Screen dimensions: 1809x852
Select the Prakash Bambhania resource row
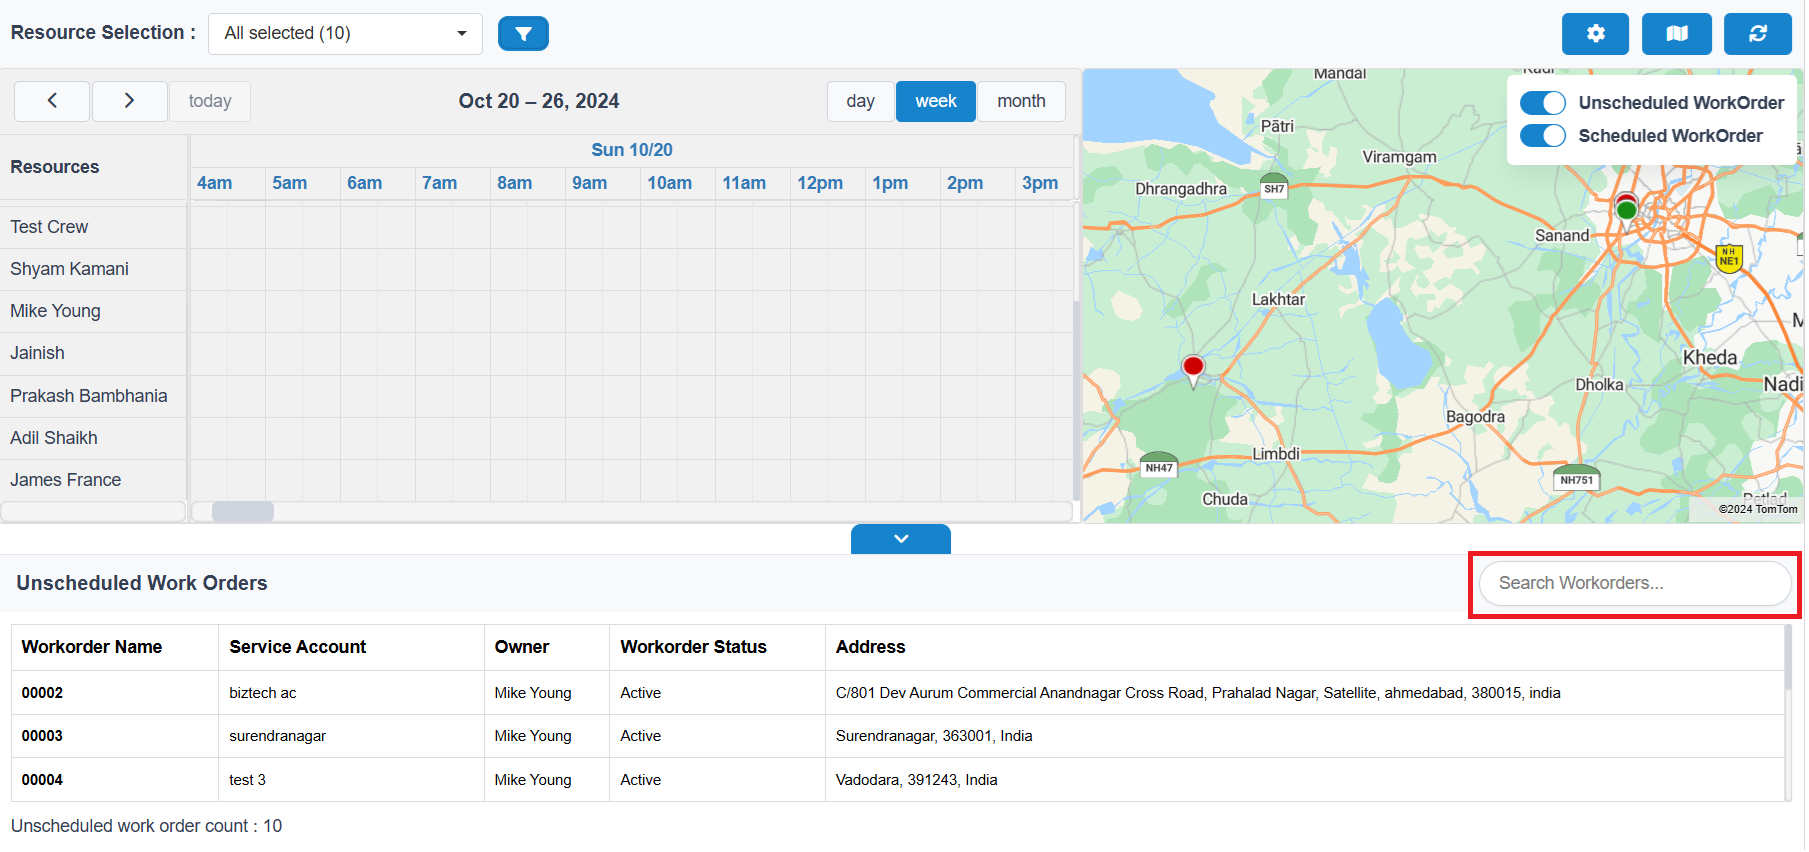tap(93, 396)
